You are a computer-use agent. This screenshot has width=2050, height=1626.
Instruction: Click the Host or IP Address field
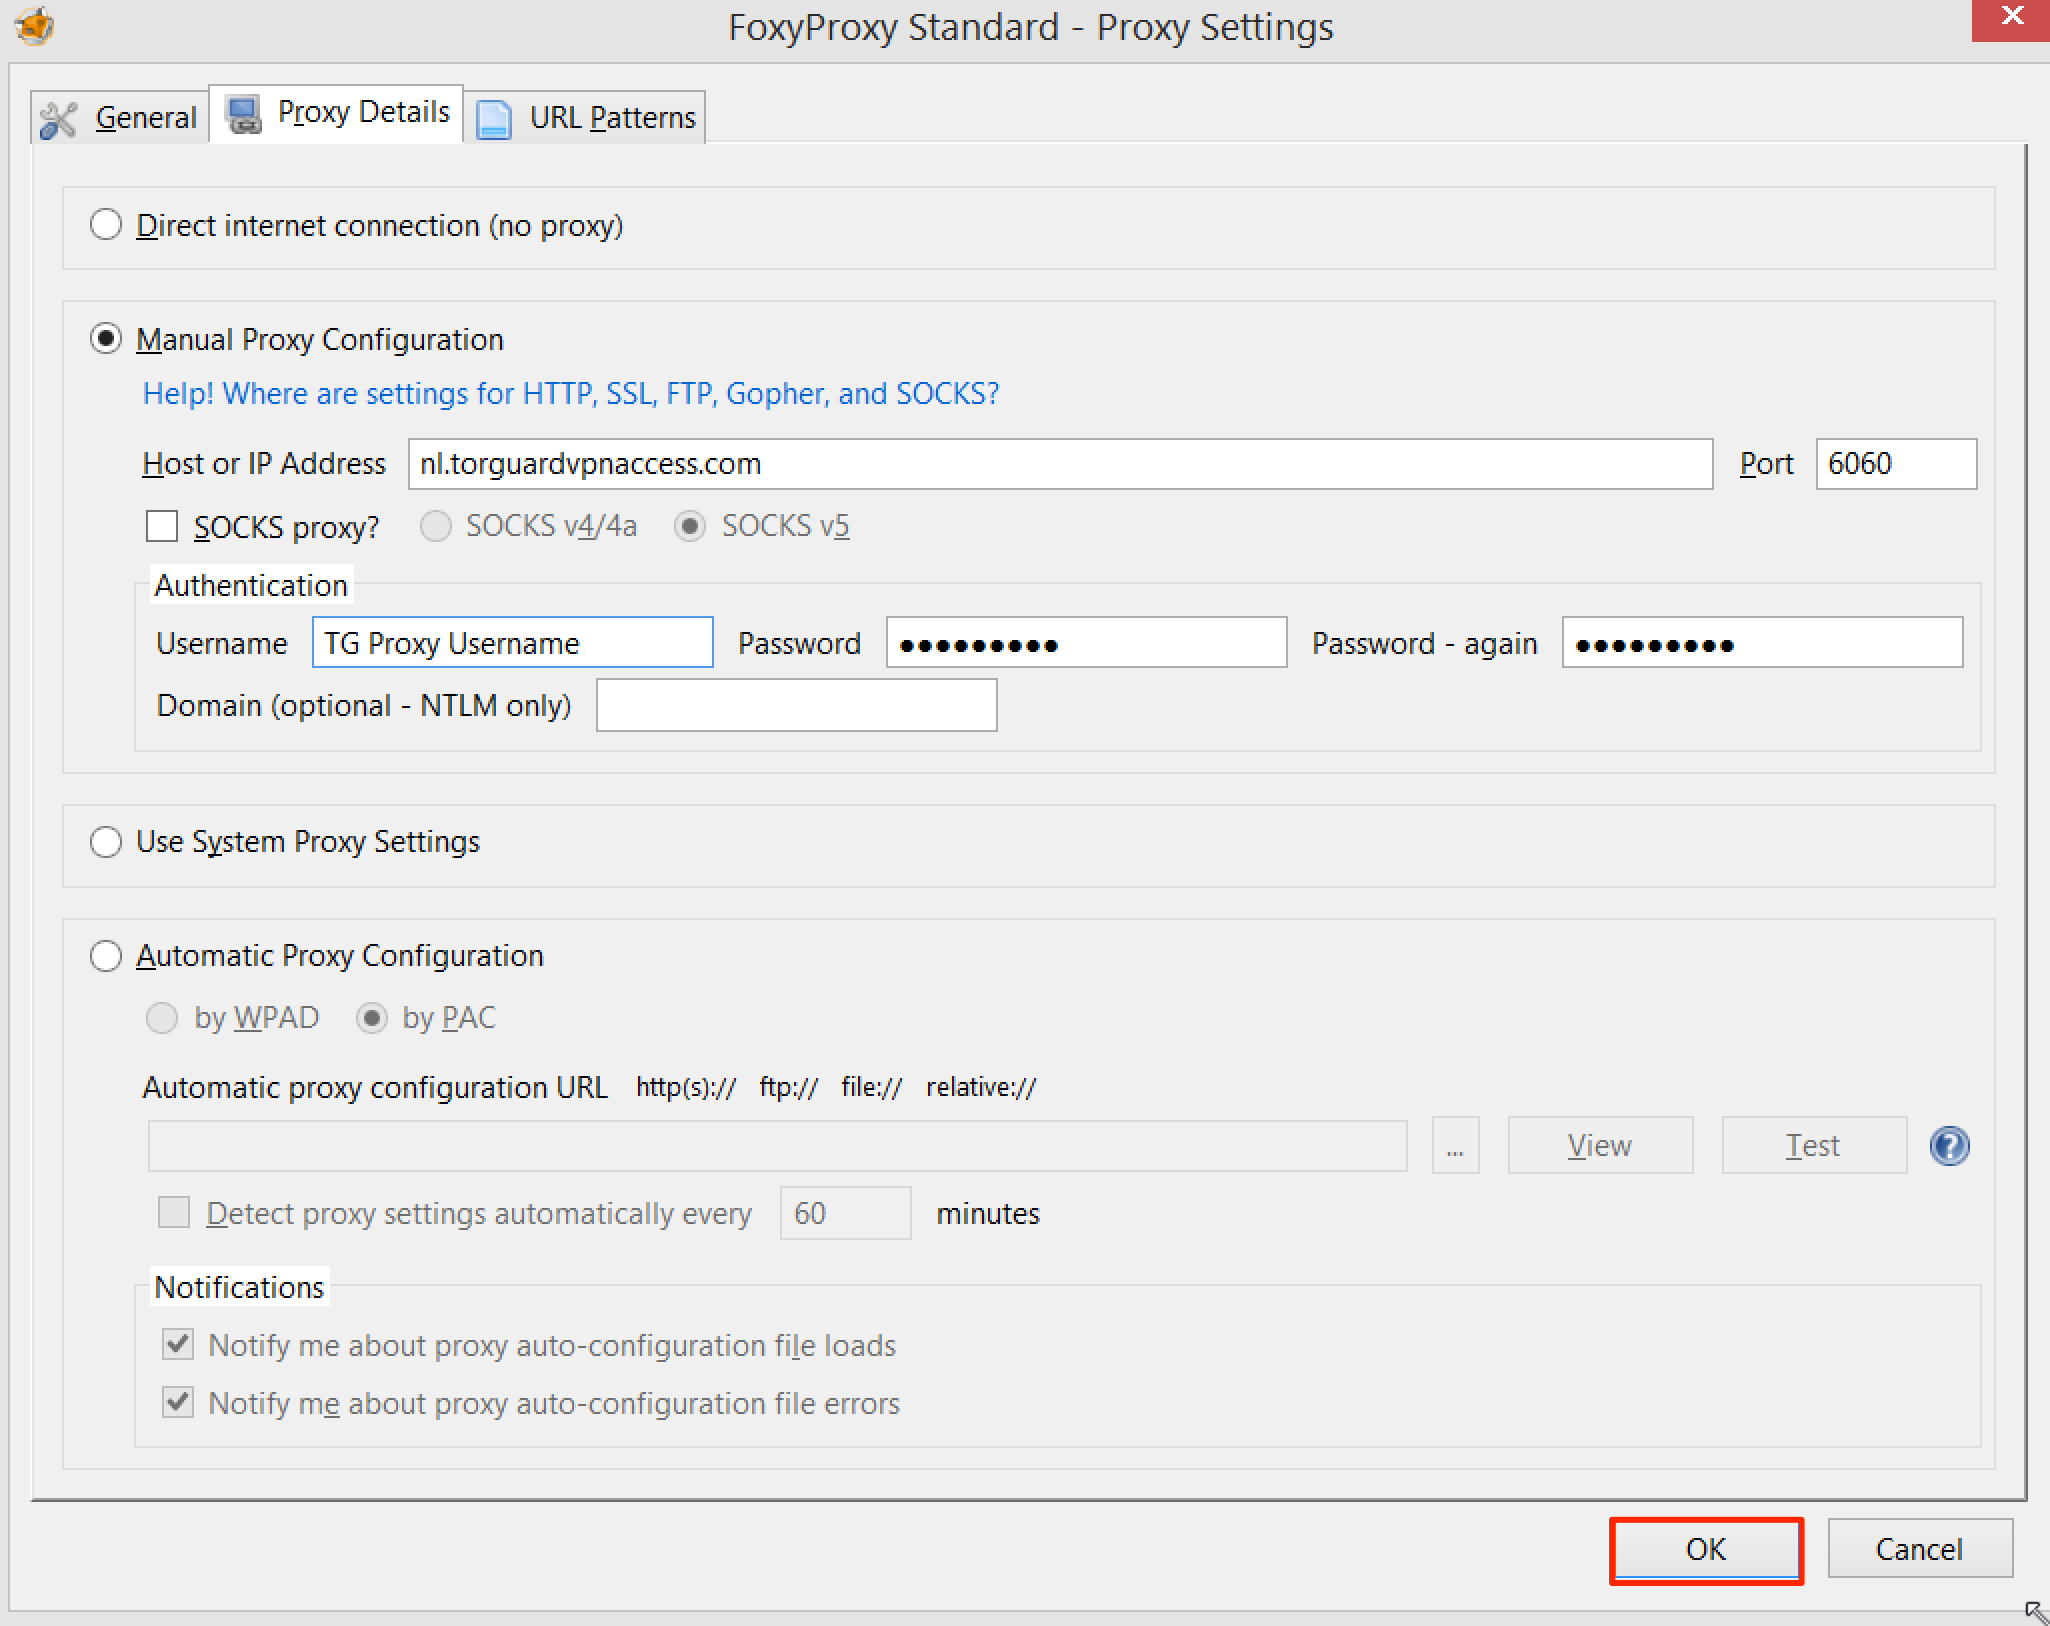pos(1060,464)
